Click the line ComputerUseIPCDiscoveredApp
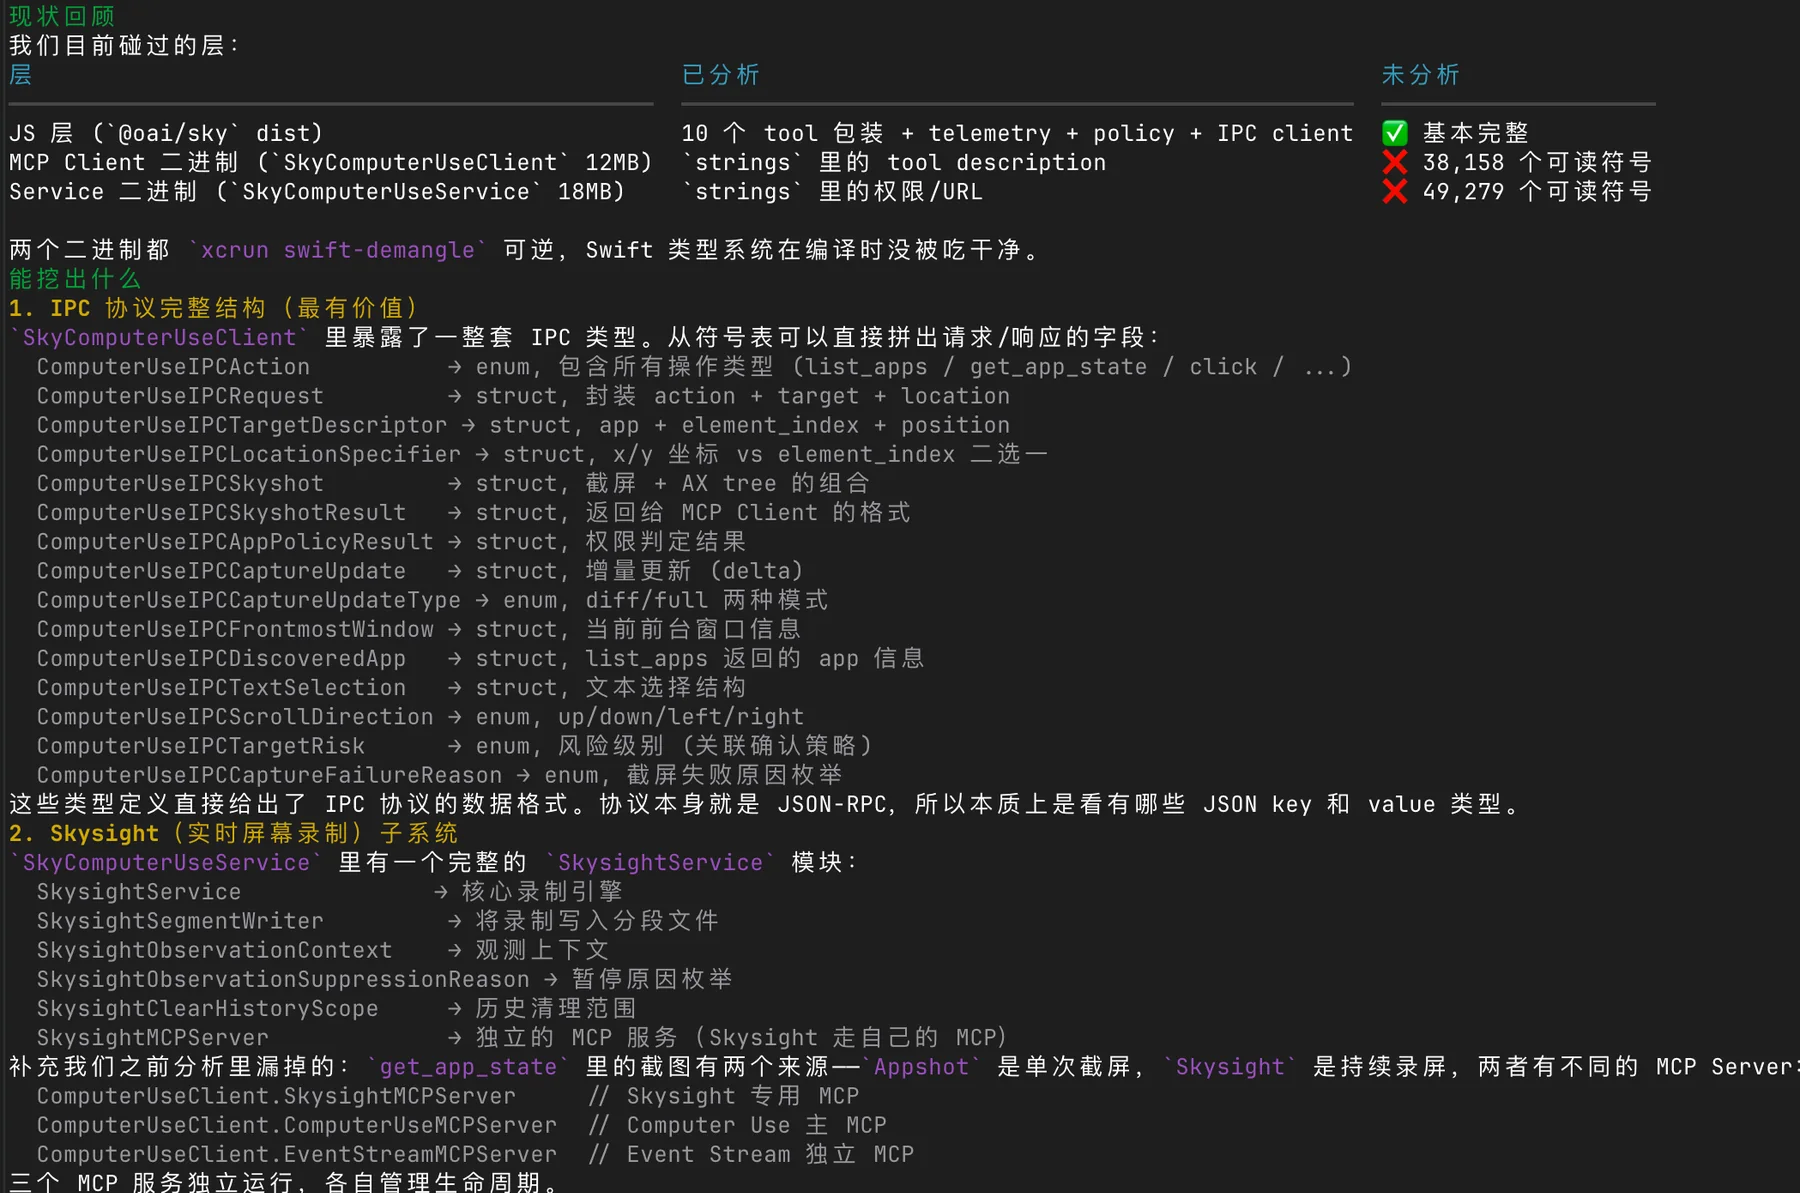1800x1193 pixels. pos(481,658)
